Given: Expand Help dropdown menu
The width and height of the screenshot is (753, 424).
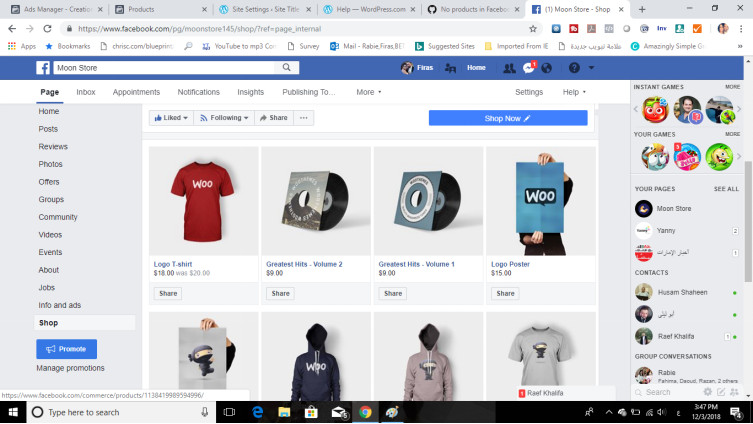Looking at the screenshot, I should 574,92.
